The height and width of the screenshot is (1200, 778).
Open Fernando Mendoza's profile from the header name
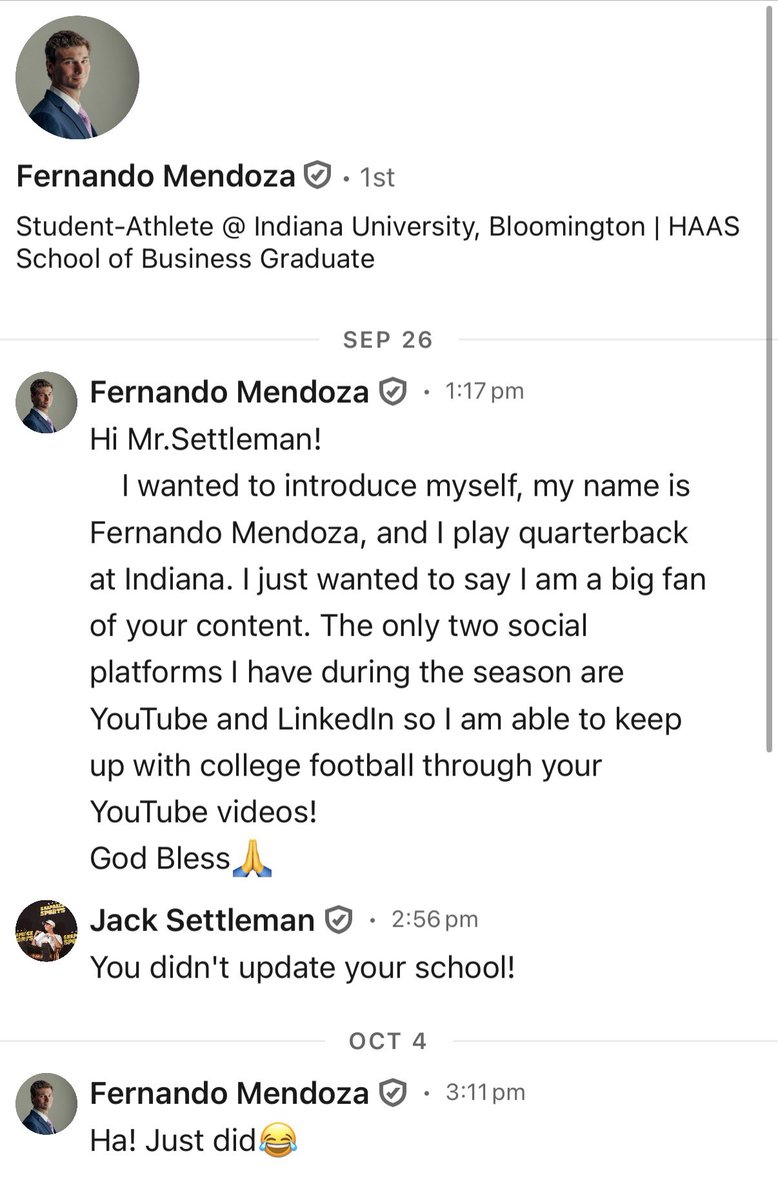[x=156, y=177]
